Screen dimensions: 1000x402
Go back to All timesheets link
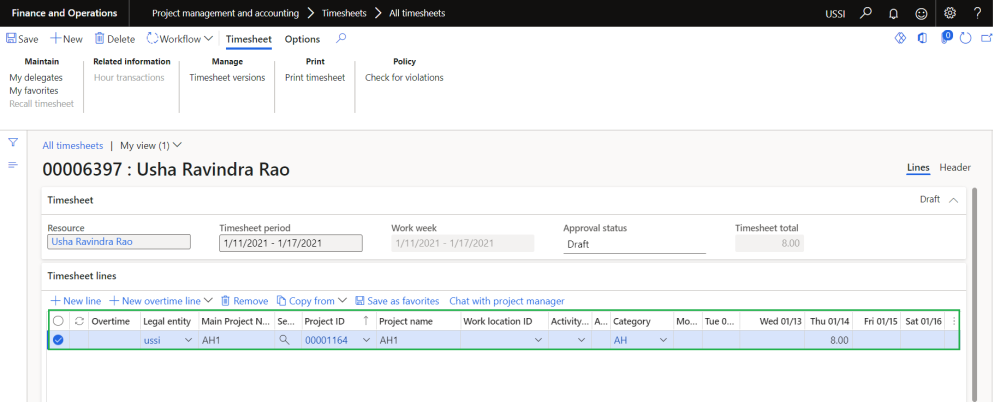tap(73, 145)
